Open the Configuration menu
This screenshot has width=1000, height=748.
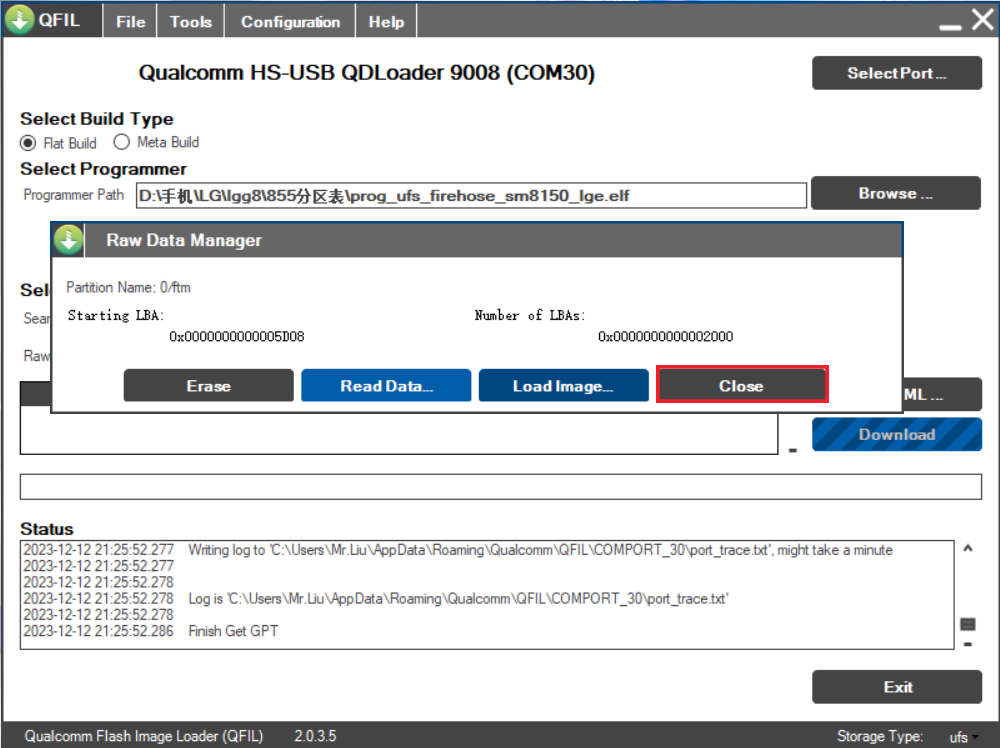click(x=290, y=21)
